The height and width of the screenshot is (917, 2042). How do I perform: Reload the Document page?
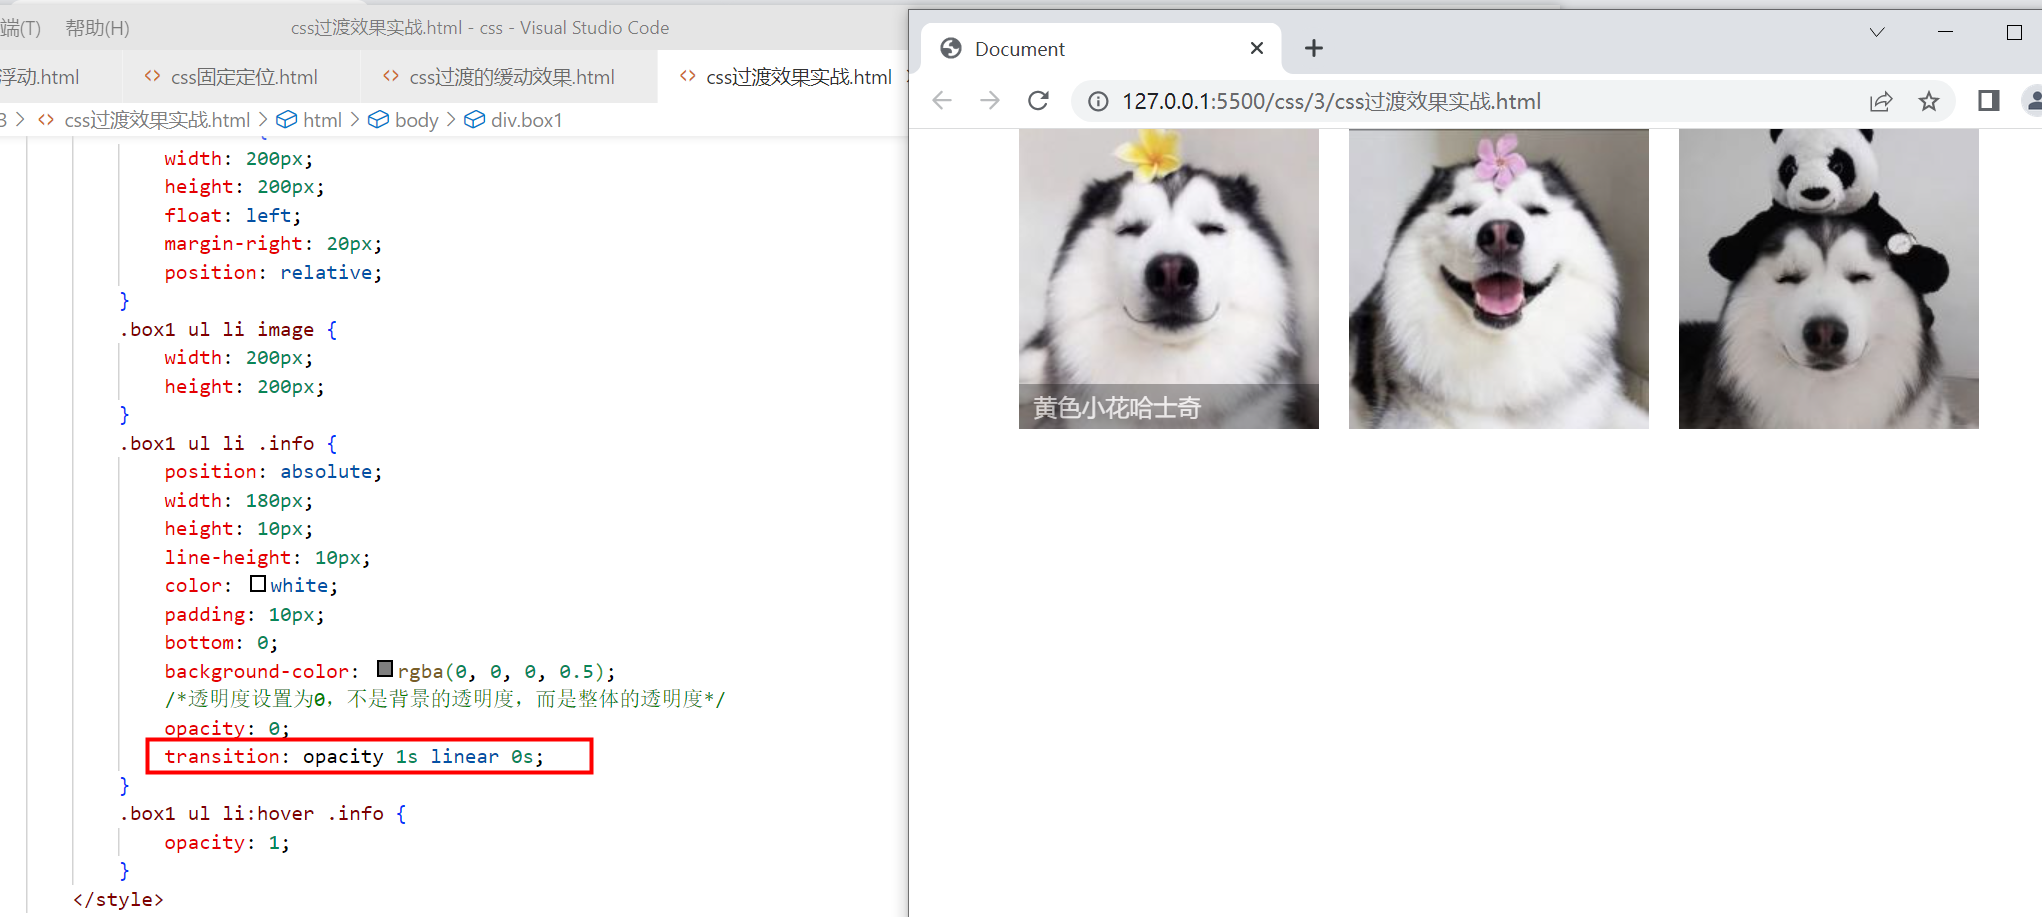click(1039, 101)
